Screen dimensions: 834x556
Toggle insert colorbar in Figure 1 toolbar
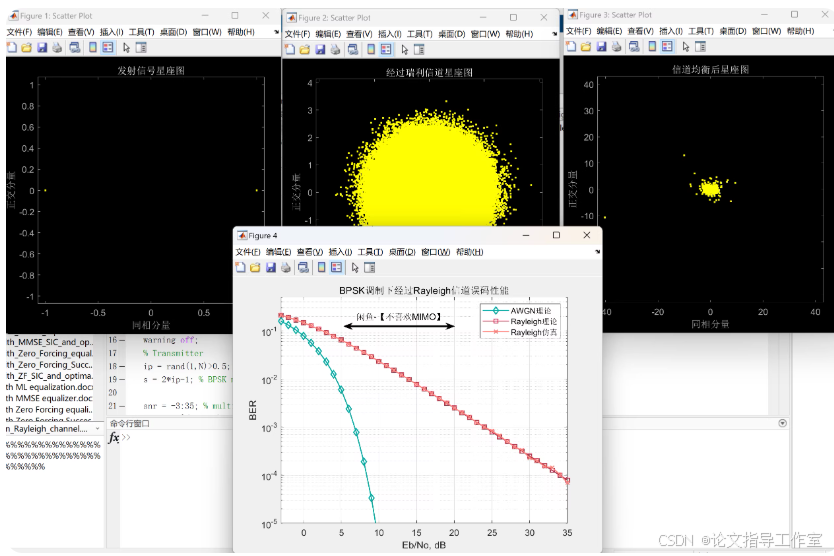point(93,48)
